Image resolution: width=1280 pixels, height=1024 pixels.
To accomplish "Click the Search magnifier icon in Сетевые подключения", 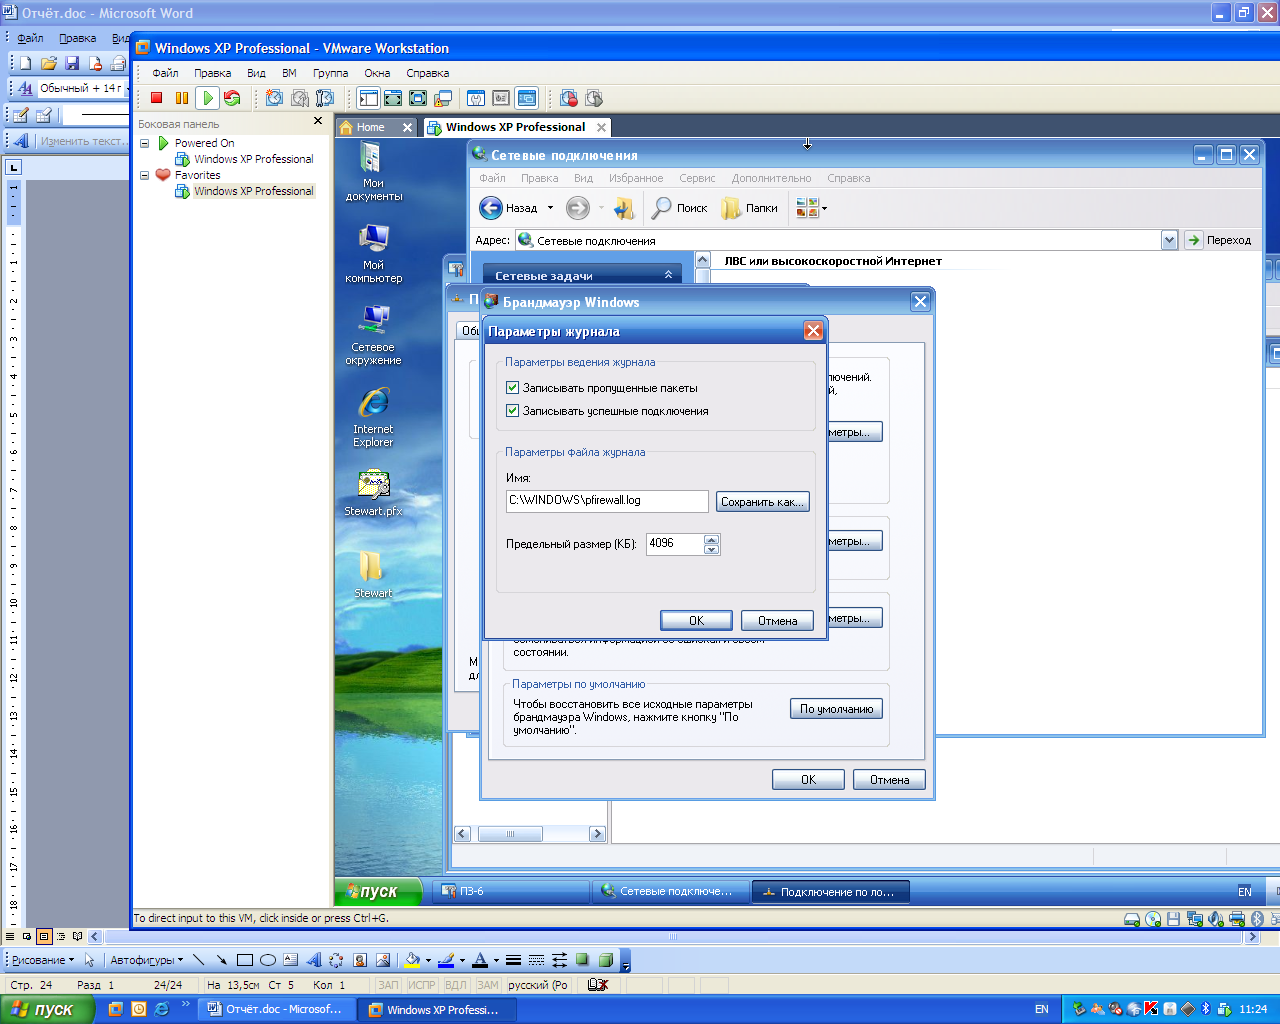I will point(662,208).
